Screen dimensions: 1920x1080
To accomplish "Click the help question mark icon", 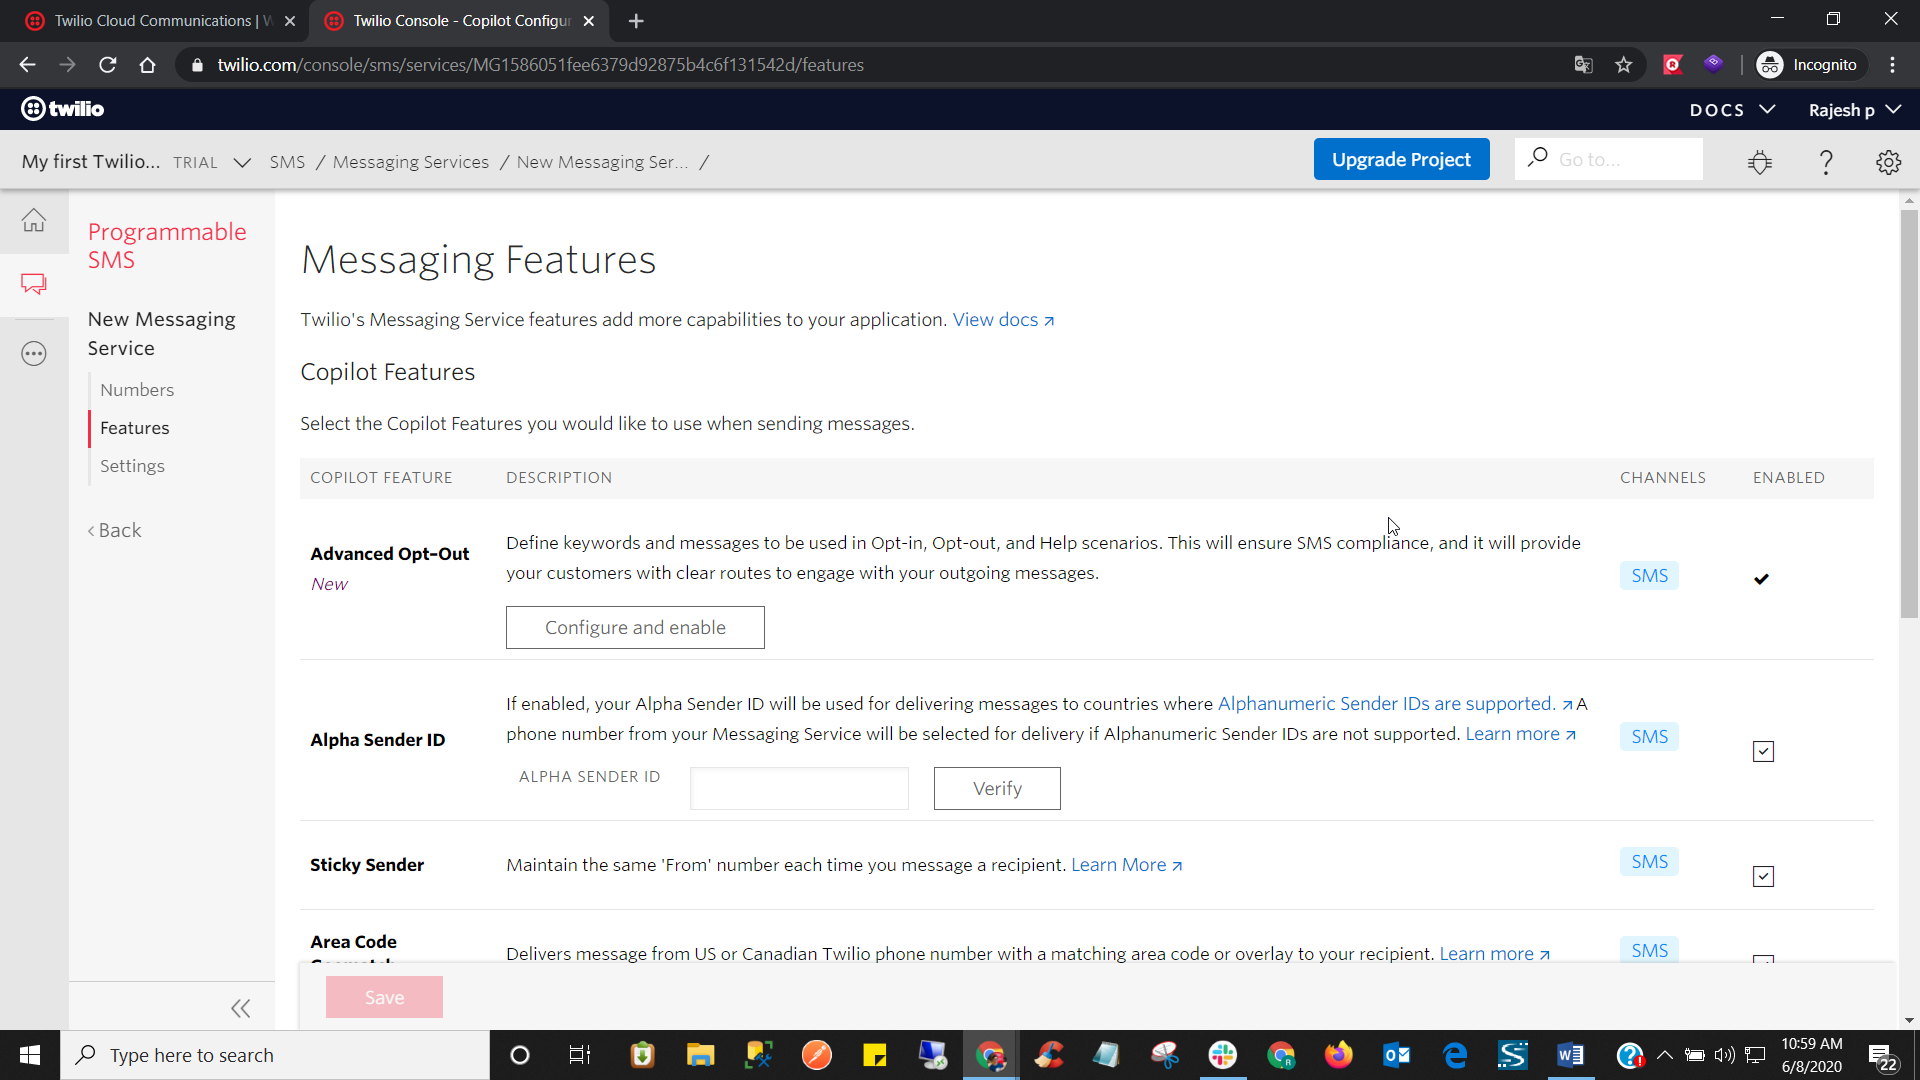I will click(1825, 162).
